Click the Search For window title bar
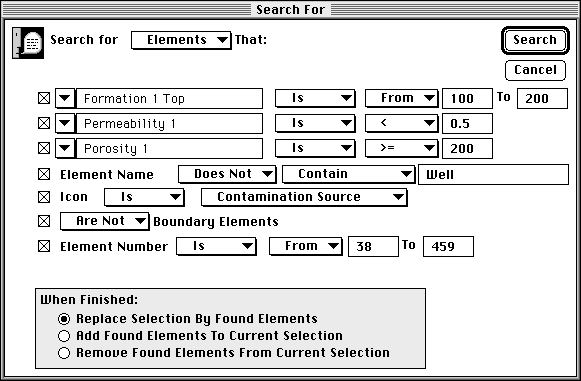 point(290,9)
